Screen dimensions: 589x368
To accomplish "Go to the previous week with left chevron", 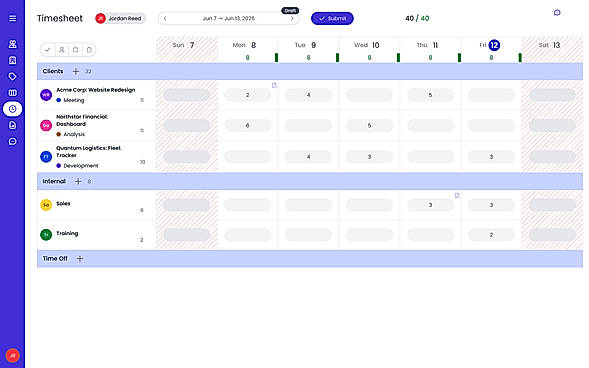I will click(x=165, y=18).
